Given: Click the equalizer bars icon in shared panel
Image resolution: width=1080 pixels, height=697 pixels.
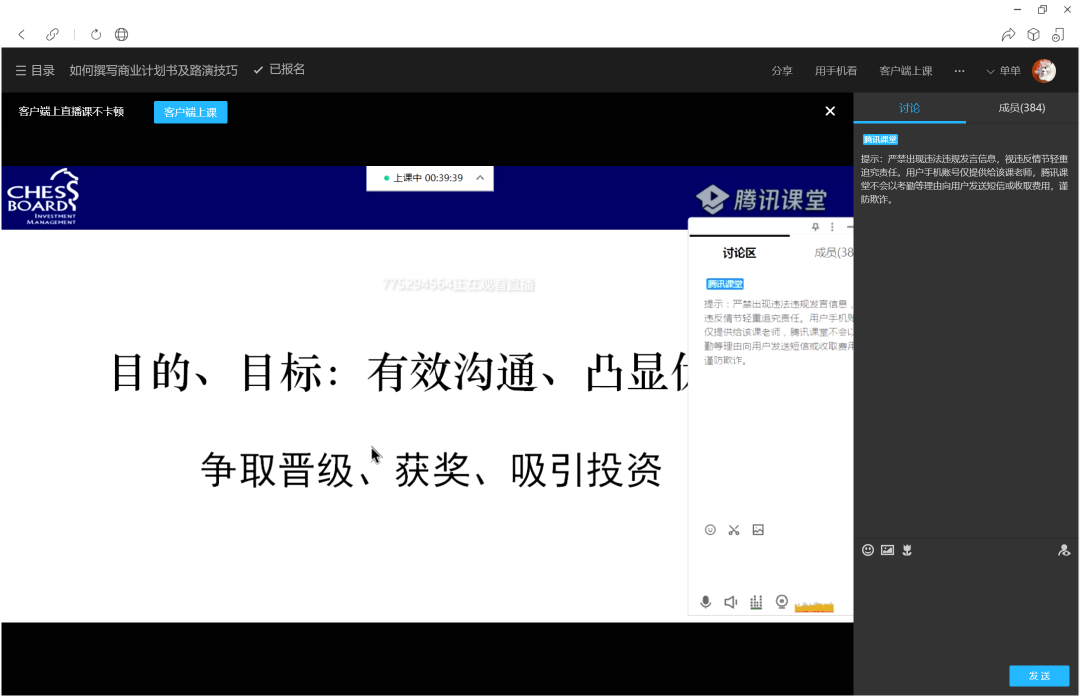Looking at the screenshot, I should (x=756, y=602).
